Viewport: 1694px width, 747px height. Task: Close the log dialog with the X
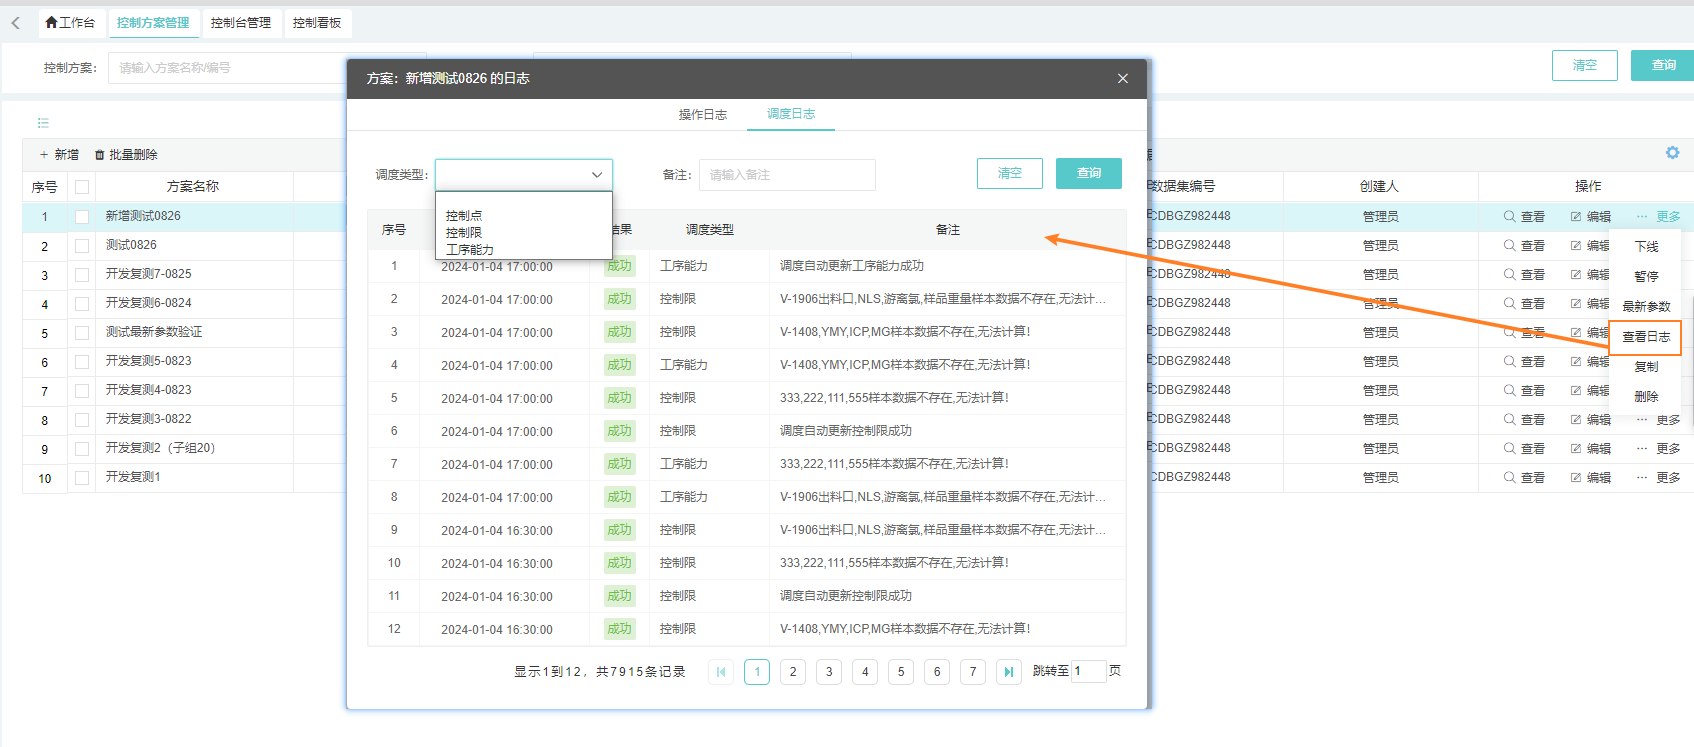(1123, 78)
